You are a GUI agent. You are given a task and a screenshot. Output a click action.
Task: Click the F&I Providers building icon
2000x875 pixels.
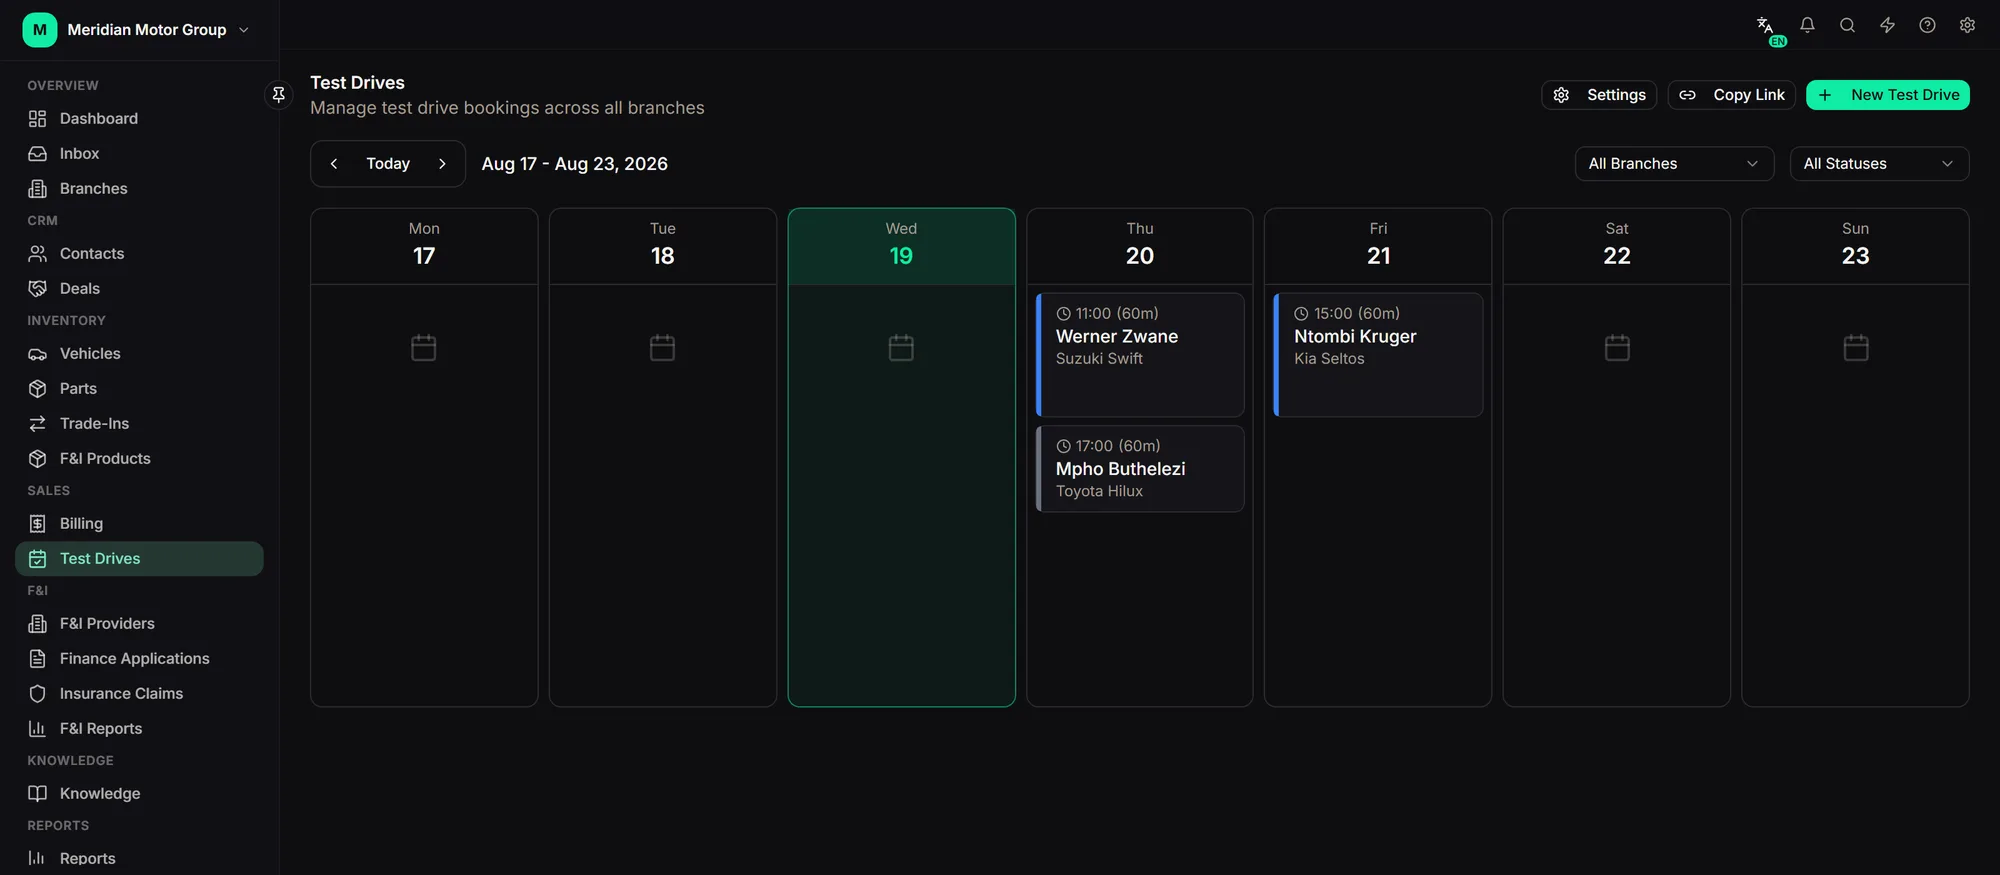(x=37, y=624)
